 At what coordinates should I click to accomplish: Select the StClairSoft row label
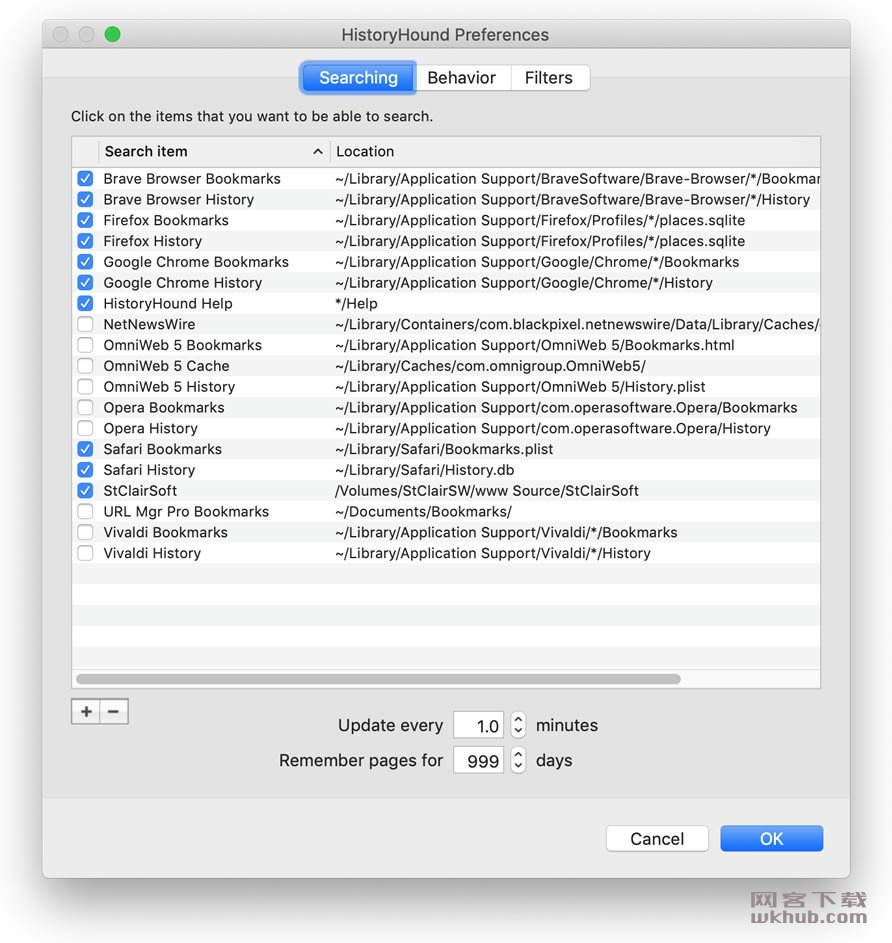[140, 491]
